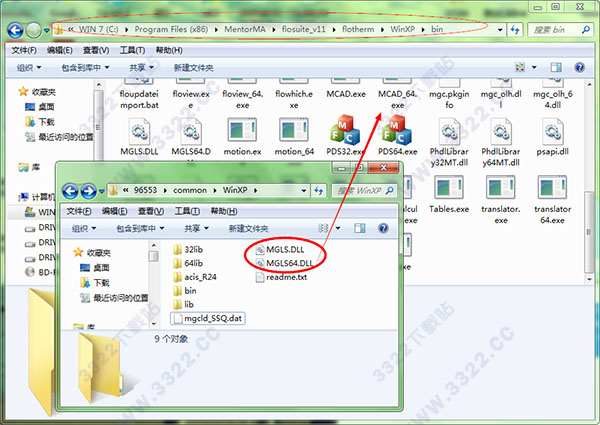Image resolution: width=600 pixels, height=425 pixels.
Task: Open the 文件(F) menu in the bin window
Action: pyautogui.click(x=24, y=50)
